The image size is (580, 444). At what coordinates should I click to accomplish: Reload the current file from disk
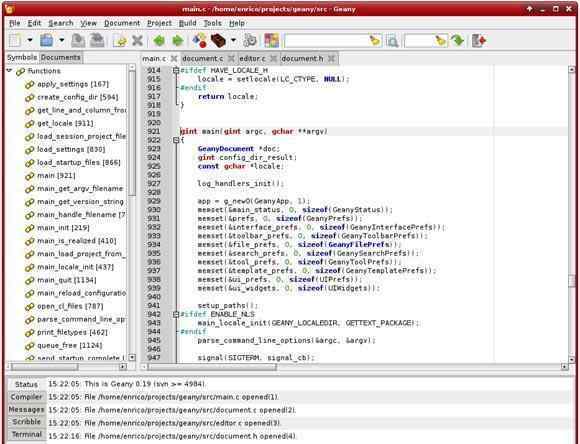coord(120,41)
